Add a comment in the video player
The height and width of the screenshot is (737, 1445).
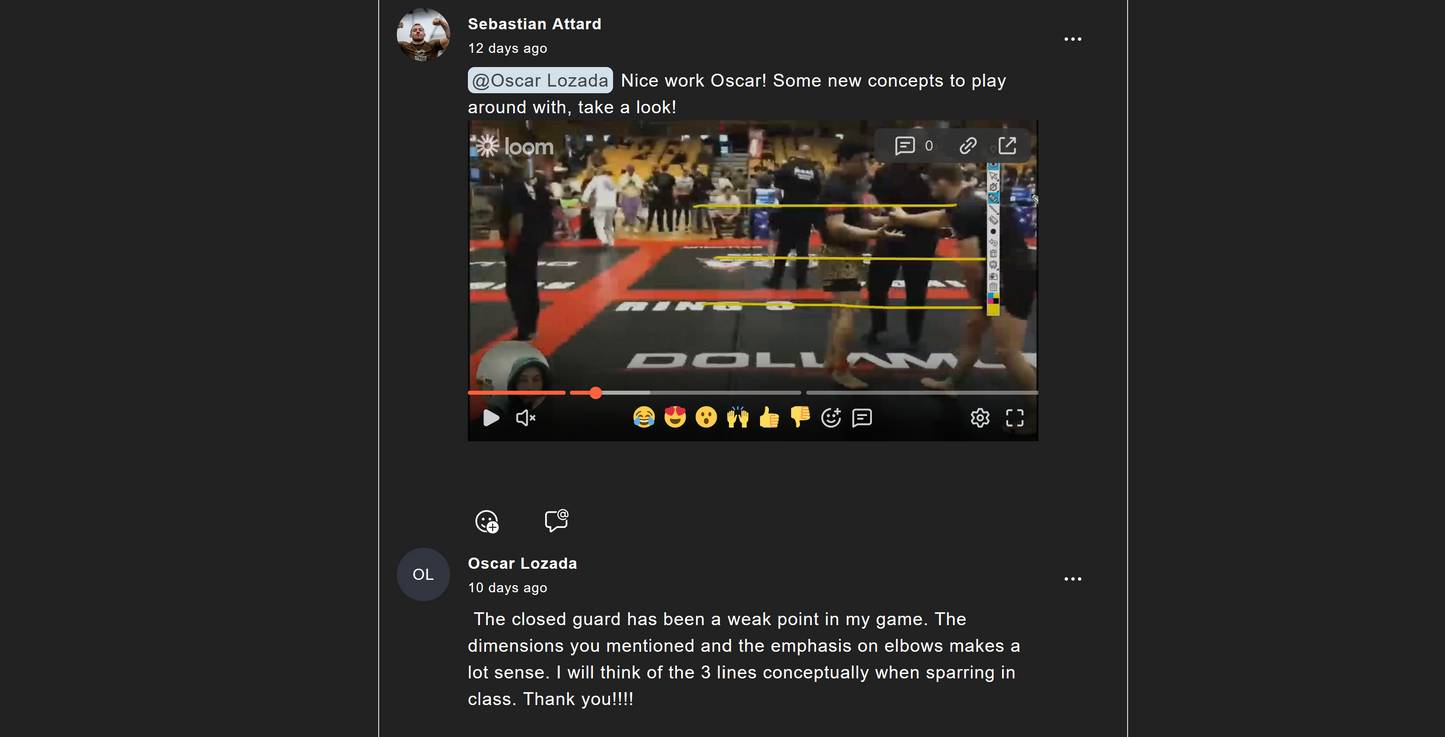[862, 418]
